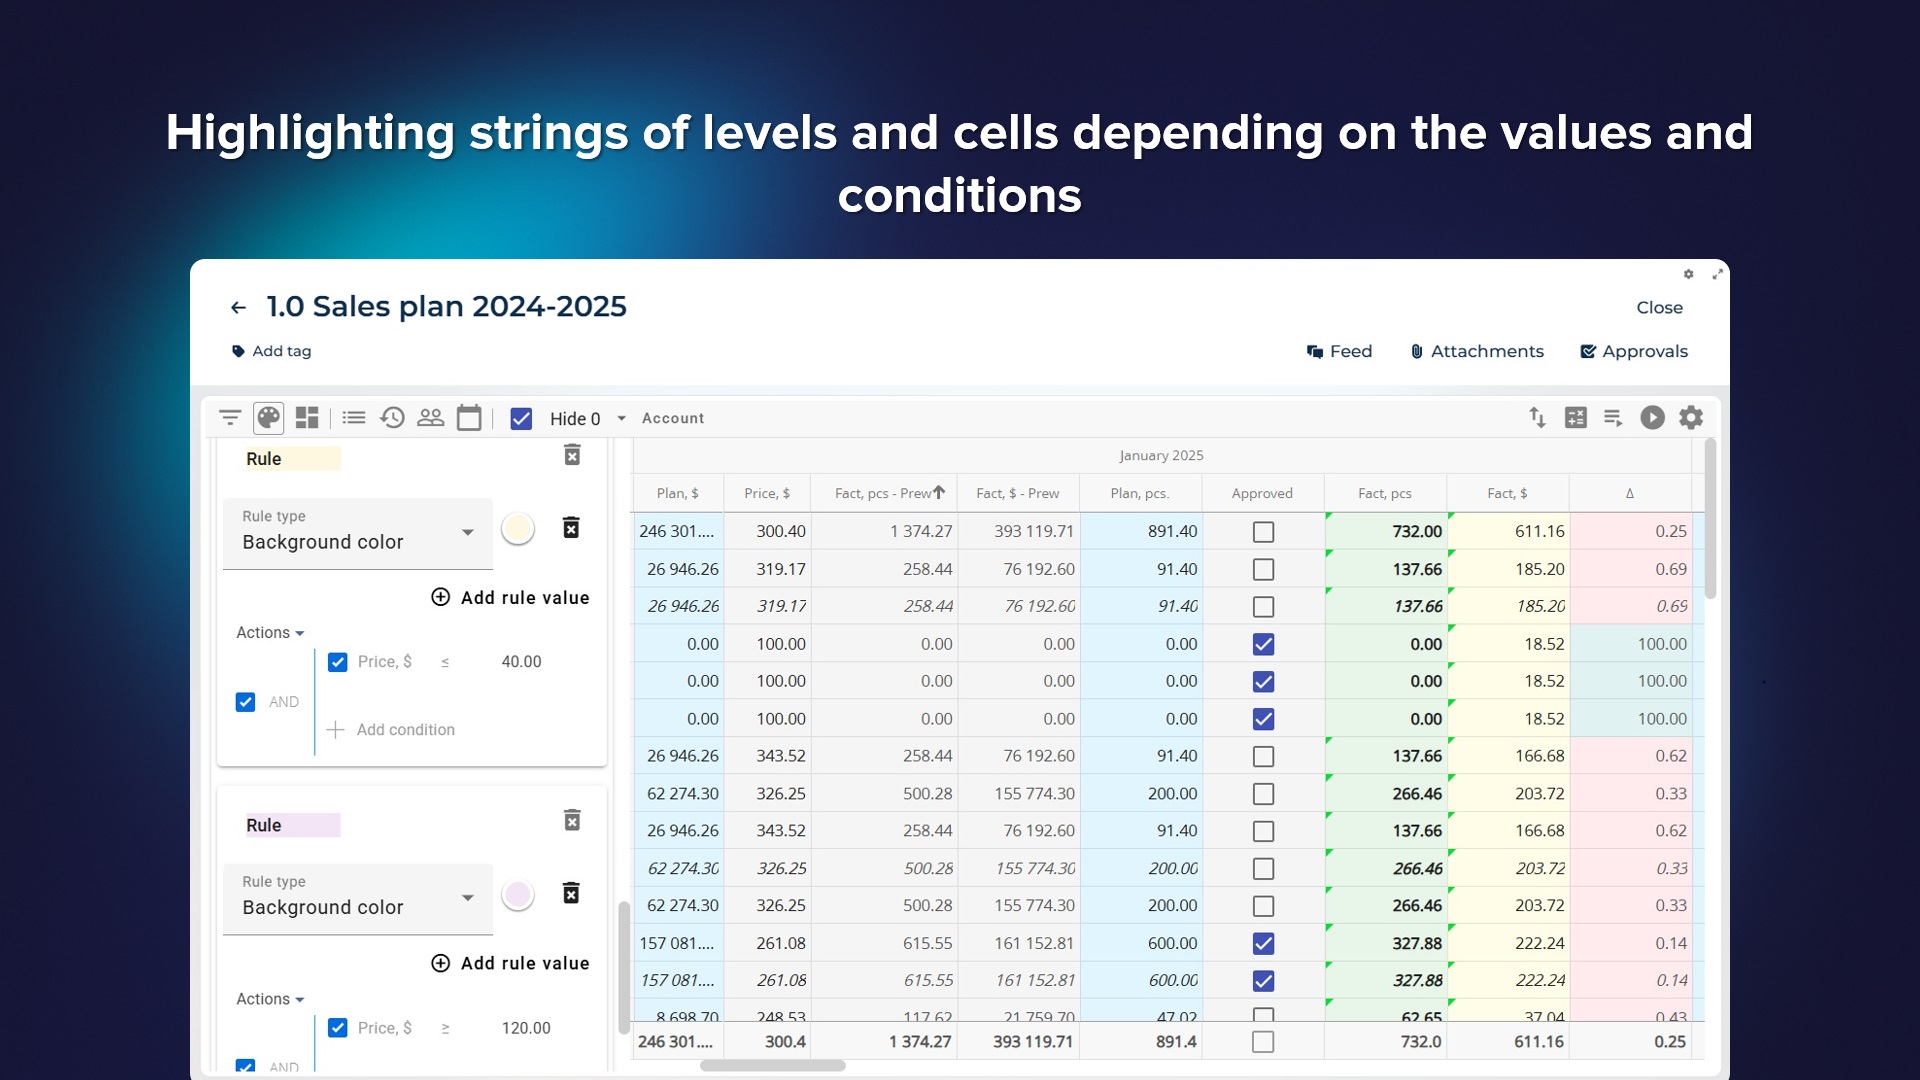Screen dimensions: 1920x1080
Task: Click Add rule value in the first rule
Action: pos(510,598)
